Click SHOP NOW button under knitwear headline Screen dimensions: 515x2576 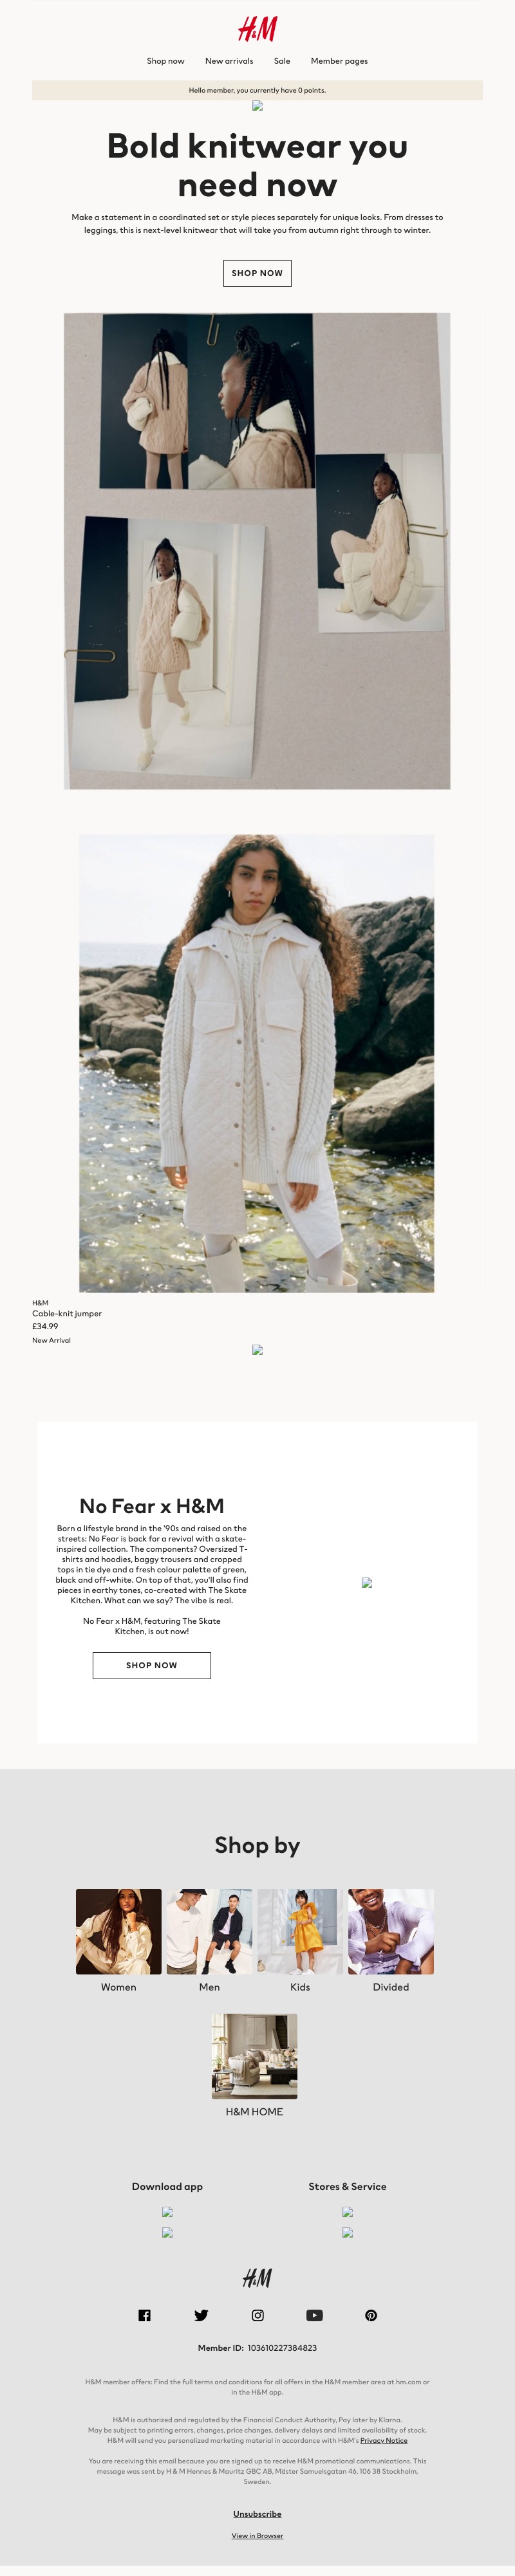point(257,273)
